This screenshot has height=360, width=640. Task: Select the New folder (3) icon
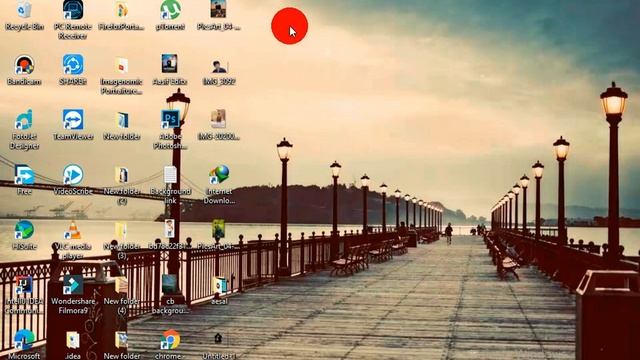click(121, 230)
